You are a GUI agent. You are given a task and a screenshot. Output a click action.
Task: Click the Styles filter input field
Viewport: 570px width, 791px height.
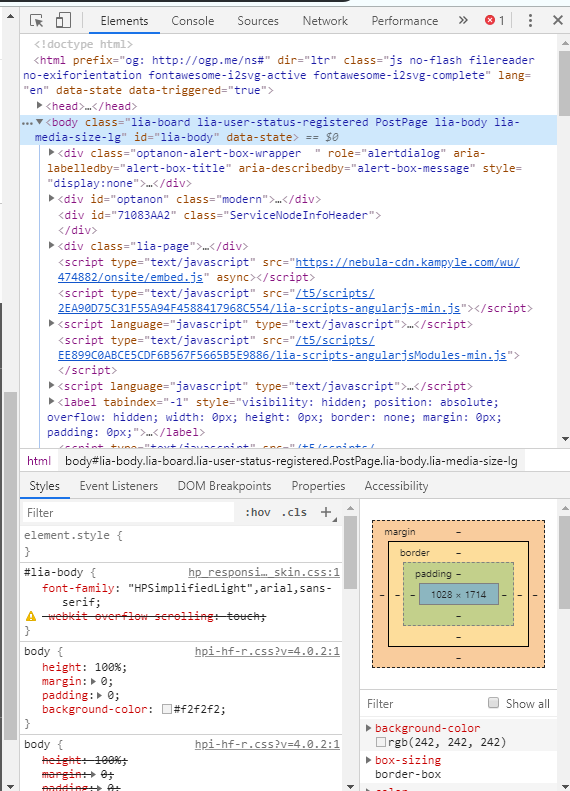[129, 513]
